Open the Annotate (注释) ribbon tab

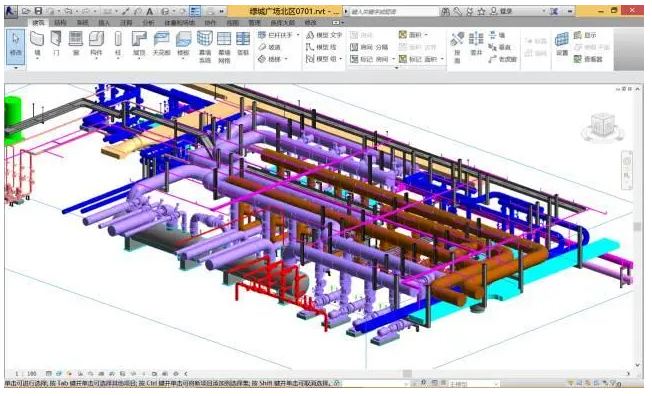click(126, 22)
